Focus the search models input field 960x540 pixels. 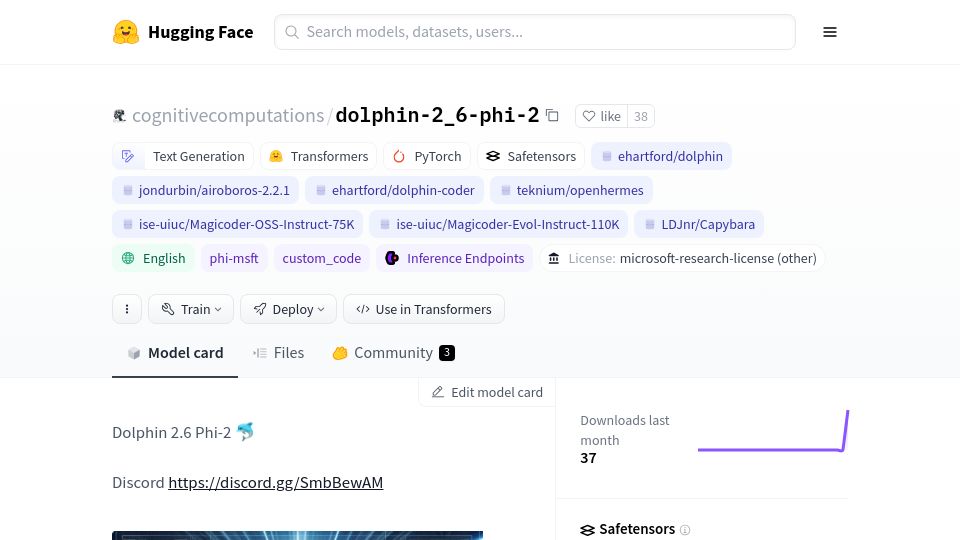coord(534,32)
